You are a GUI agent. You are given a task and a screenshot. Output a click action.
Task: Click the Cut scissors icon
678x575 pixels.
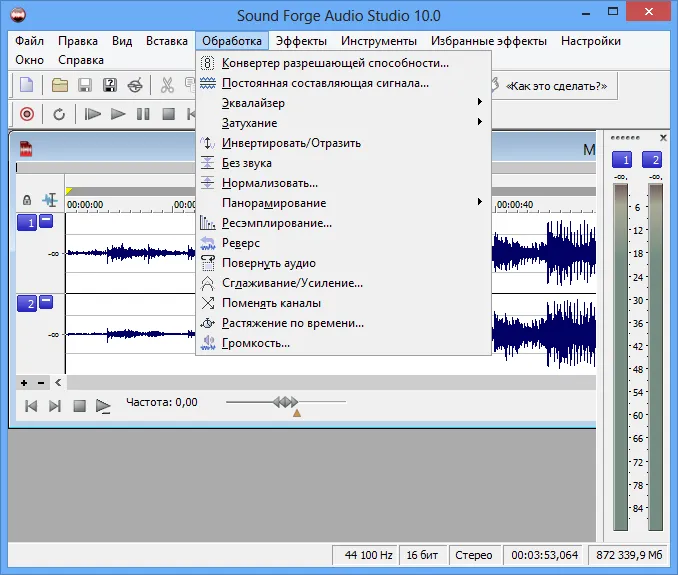(x=166, y=85)
